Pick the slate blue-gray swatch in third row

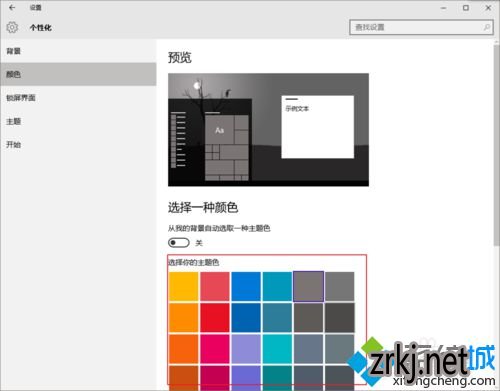coord(309,349)
